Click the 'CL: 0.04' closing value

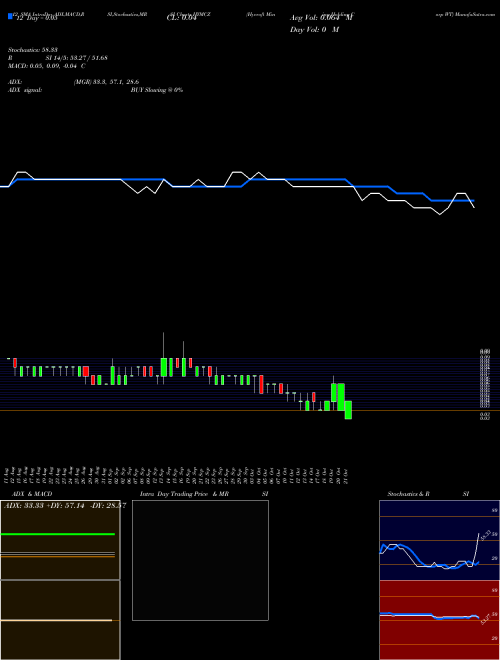pos(181,18)
